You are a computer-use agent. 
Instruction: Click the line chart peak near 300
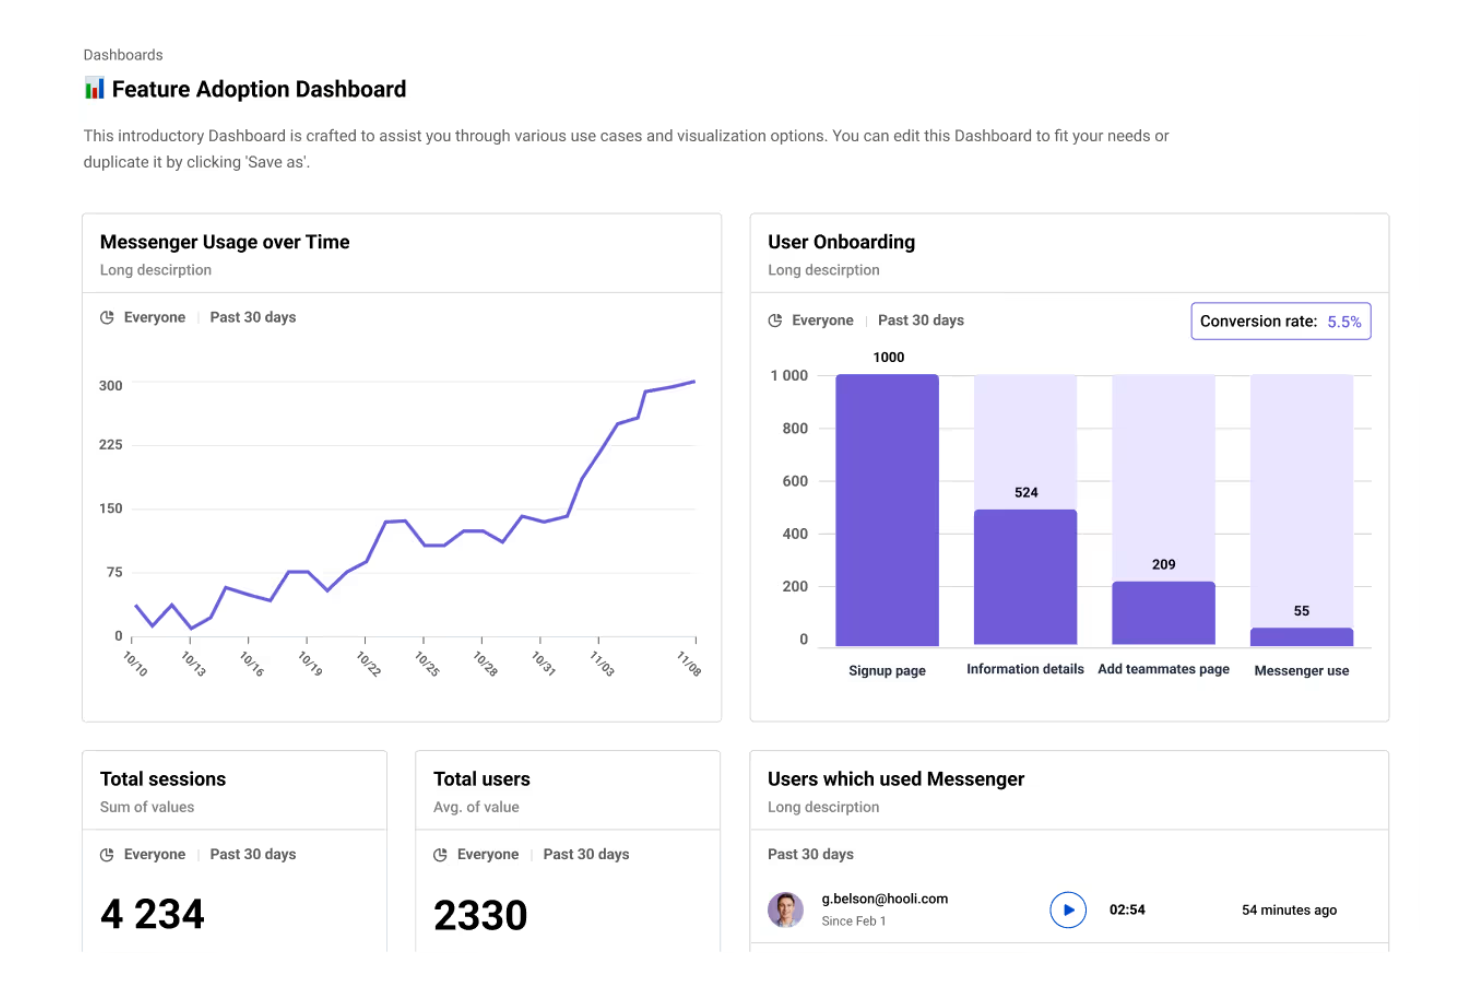693,382
